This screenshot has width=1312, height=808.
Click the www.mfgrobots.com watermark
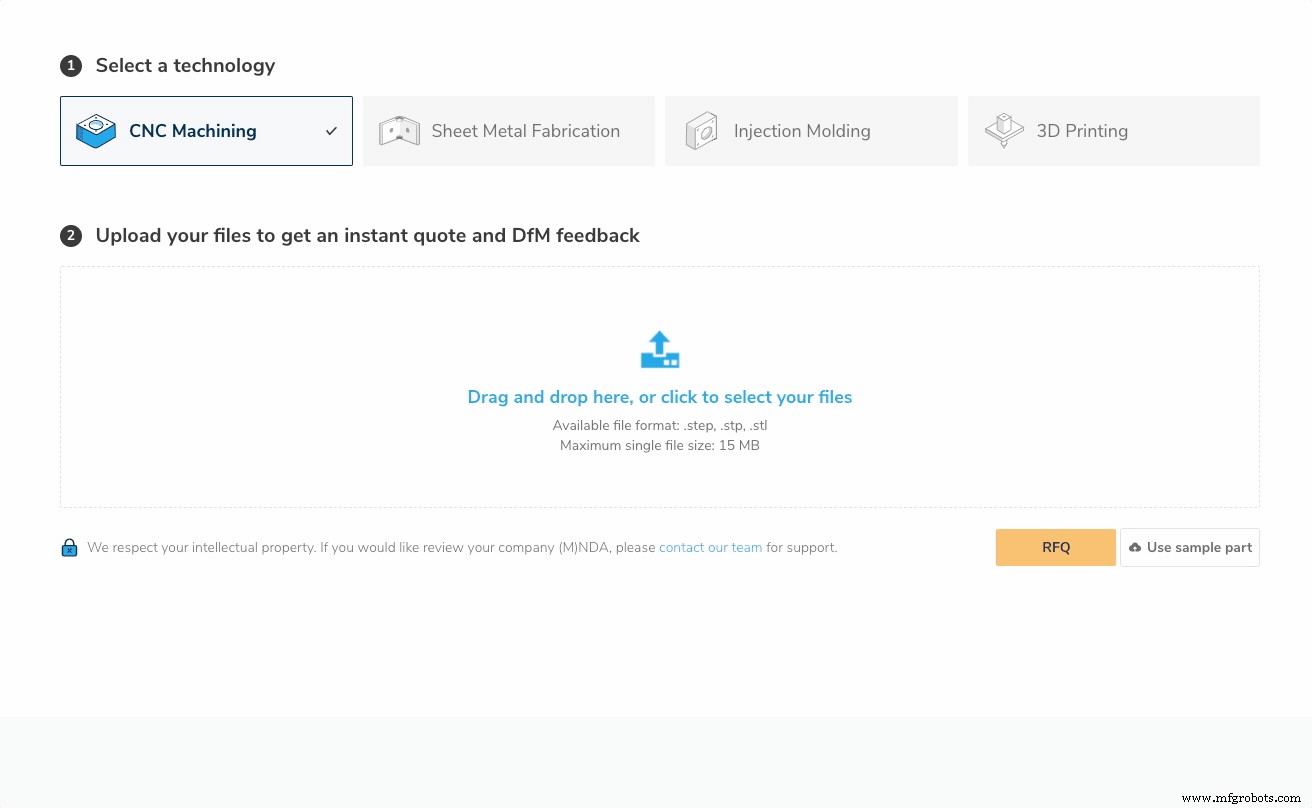tap(1240, 798)
